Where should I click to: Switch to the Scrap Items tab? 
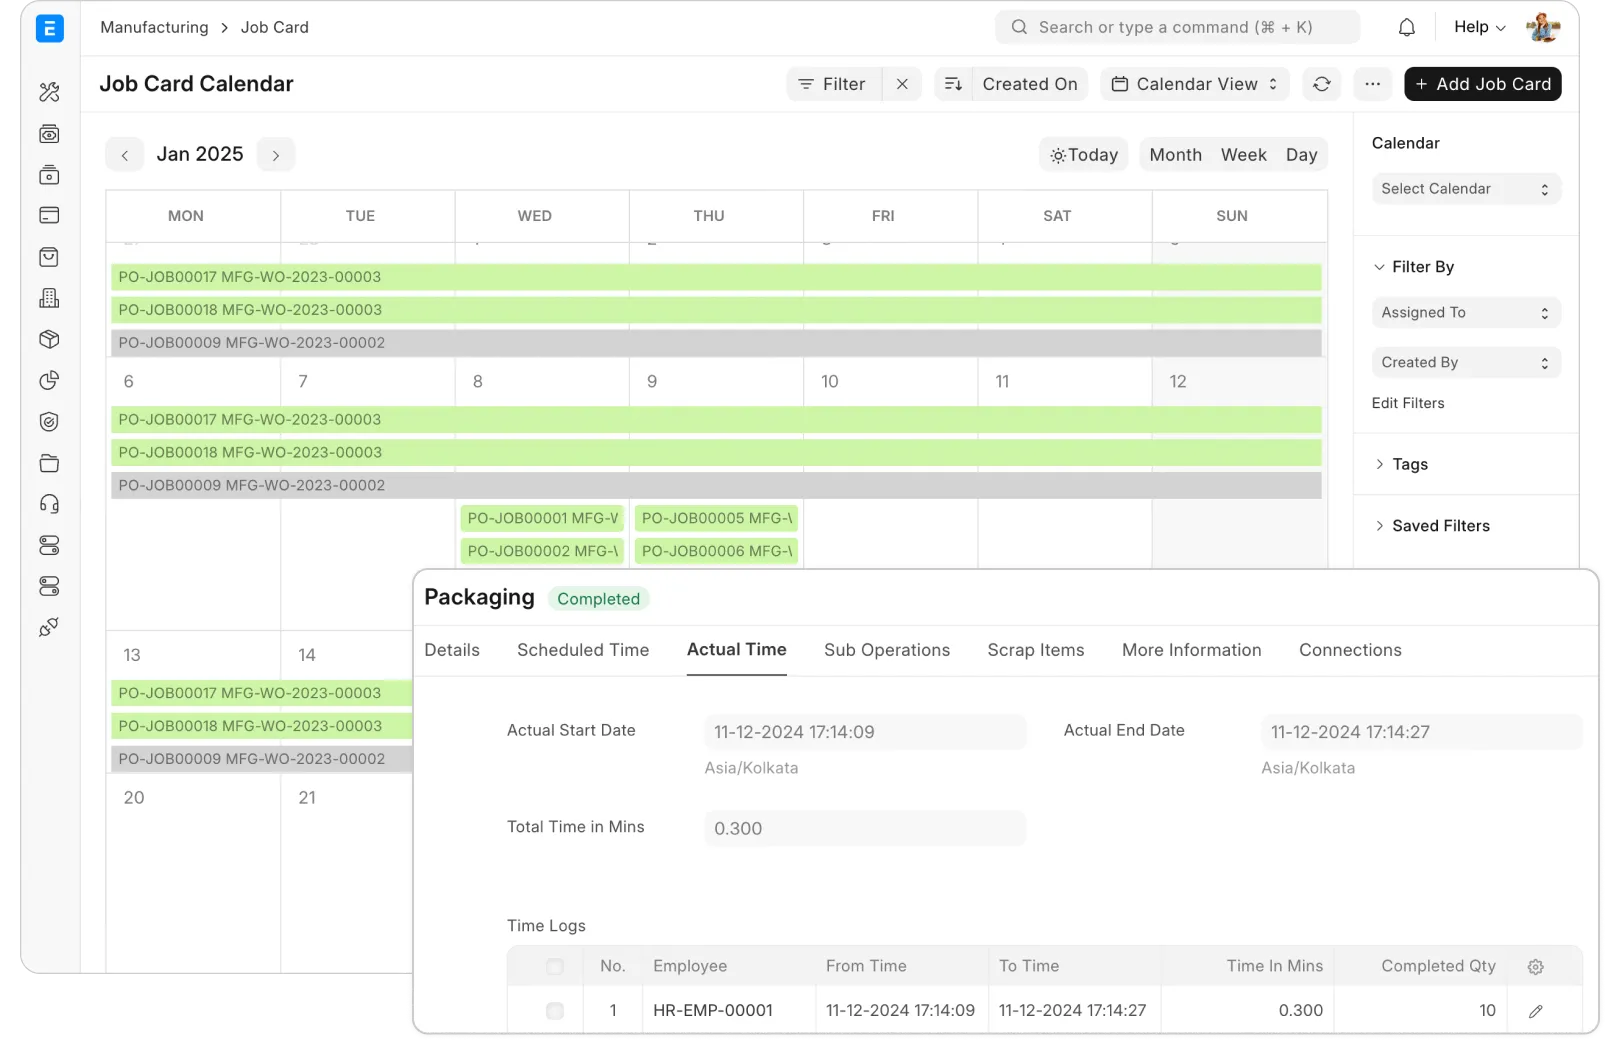[x=1035, y=650]
